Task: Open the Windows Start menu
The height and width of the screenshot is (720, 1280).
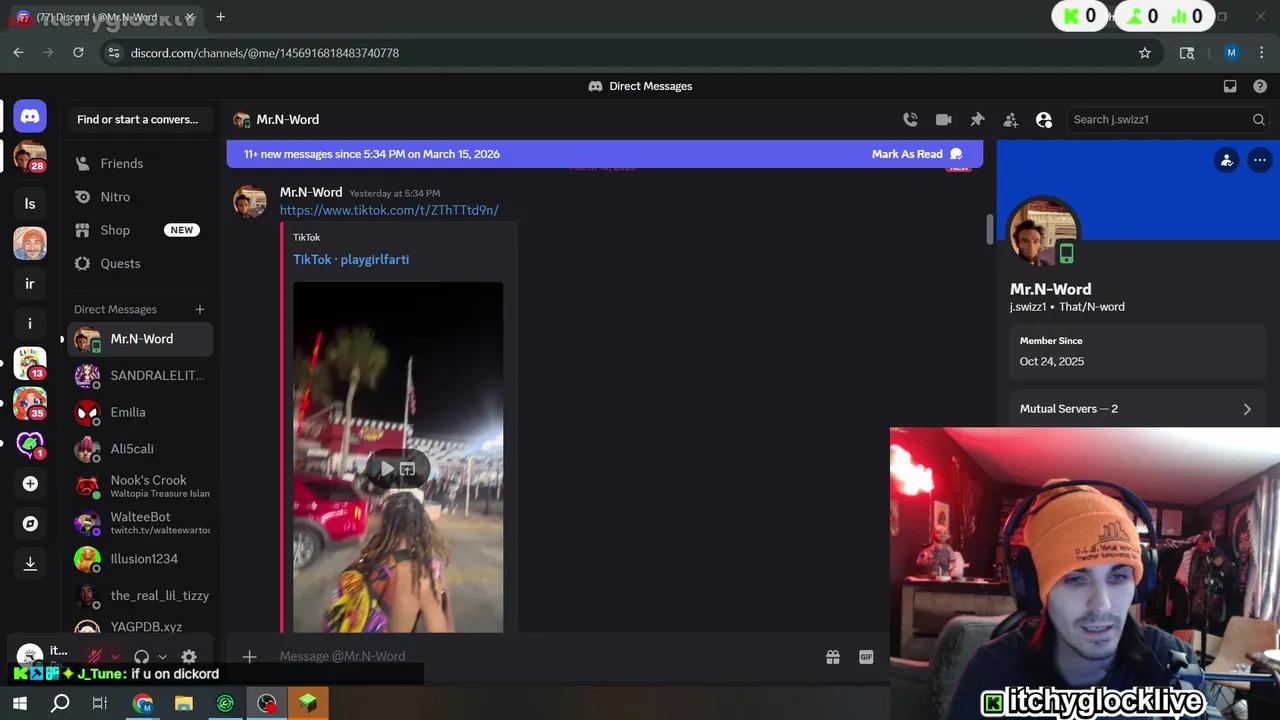Action: pos(19,704)
